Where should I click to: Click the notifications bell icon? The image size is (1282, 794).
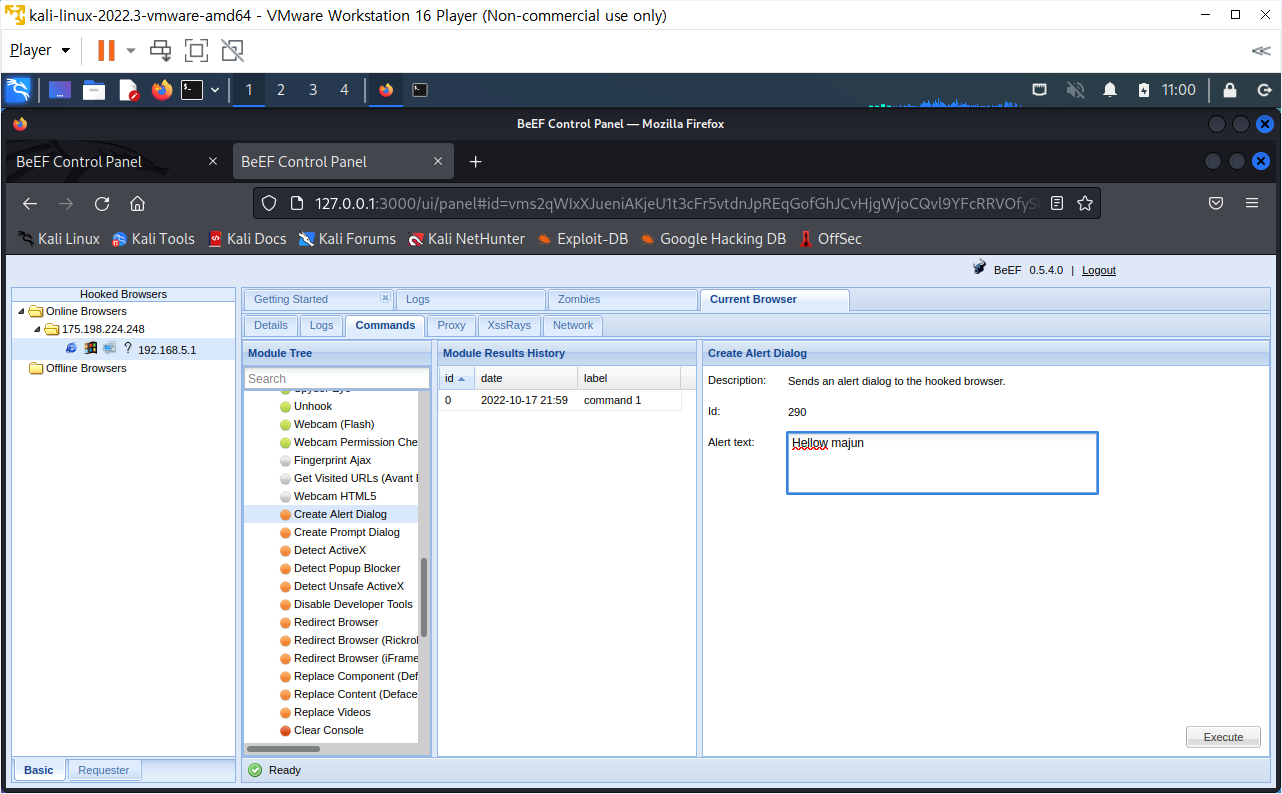click(x=1110, y=90)
